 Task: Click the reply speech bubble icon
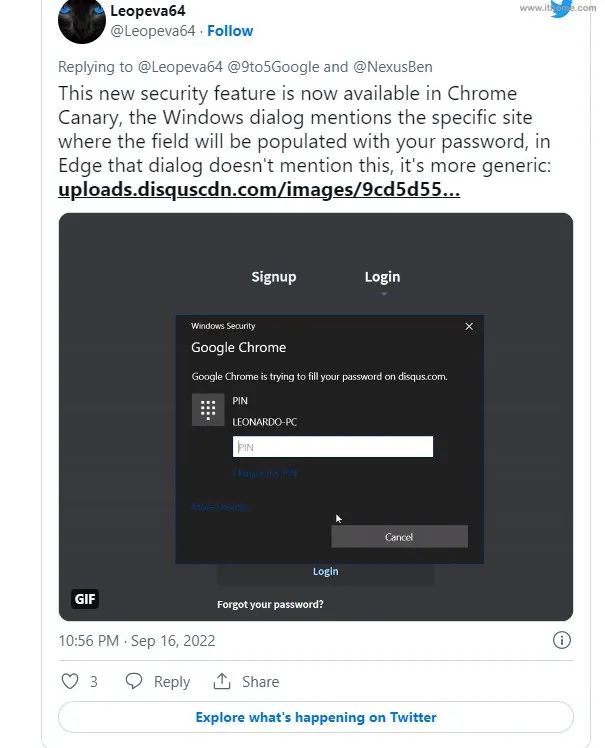(134, 681)
